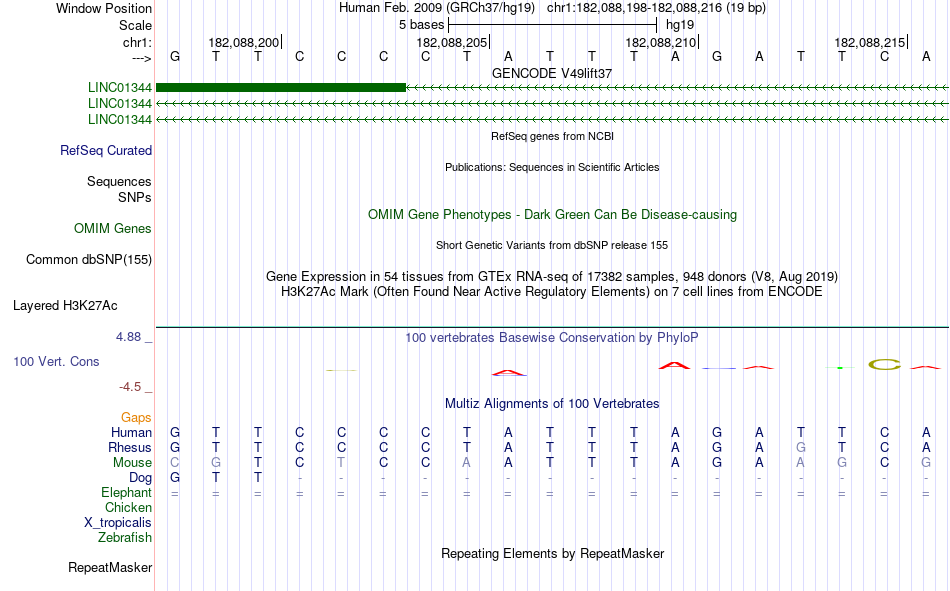The image size is (950, 591).
Task: Select the Elephant alignment row label
Action: [126, 493]
